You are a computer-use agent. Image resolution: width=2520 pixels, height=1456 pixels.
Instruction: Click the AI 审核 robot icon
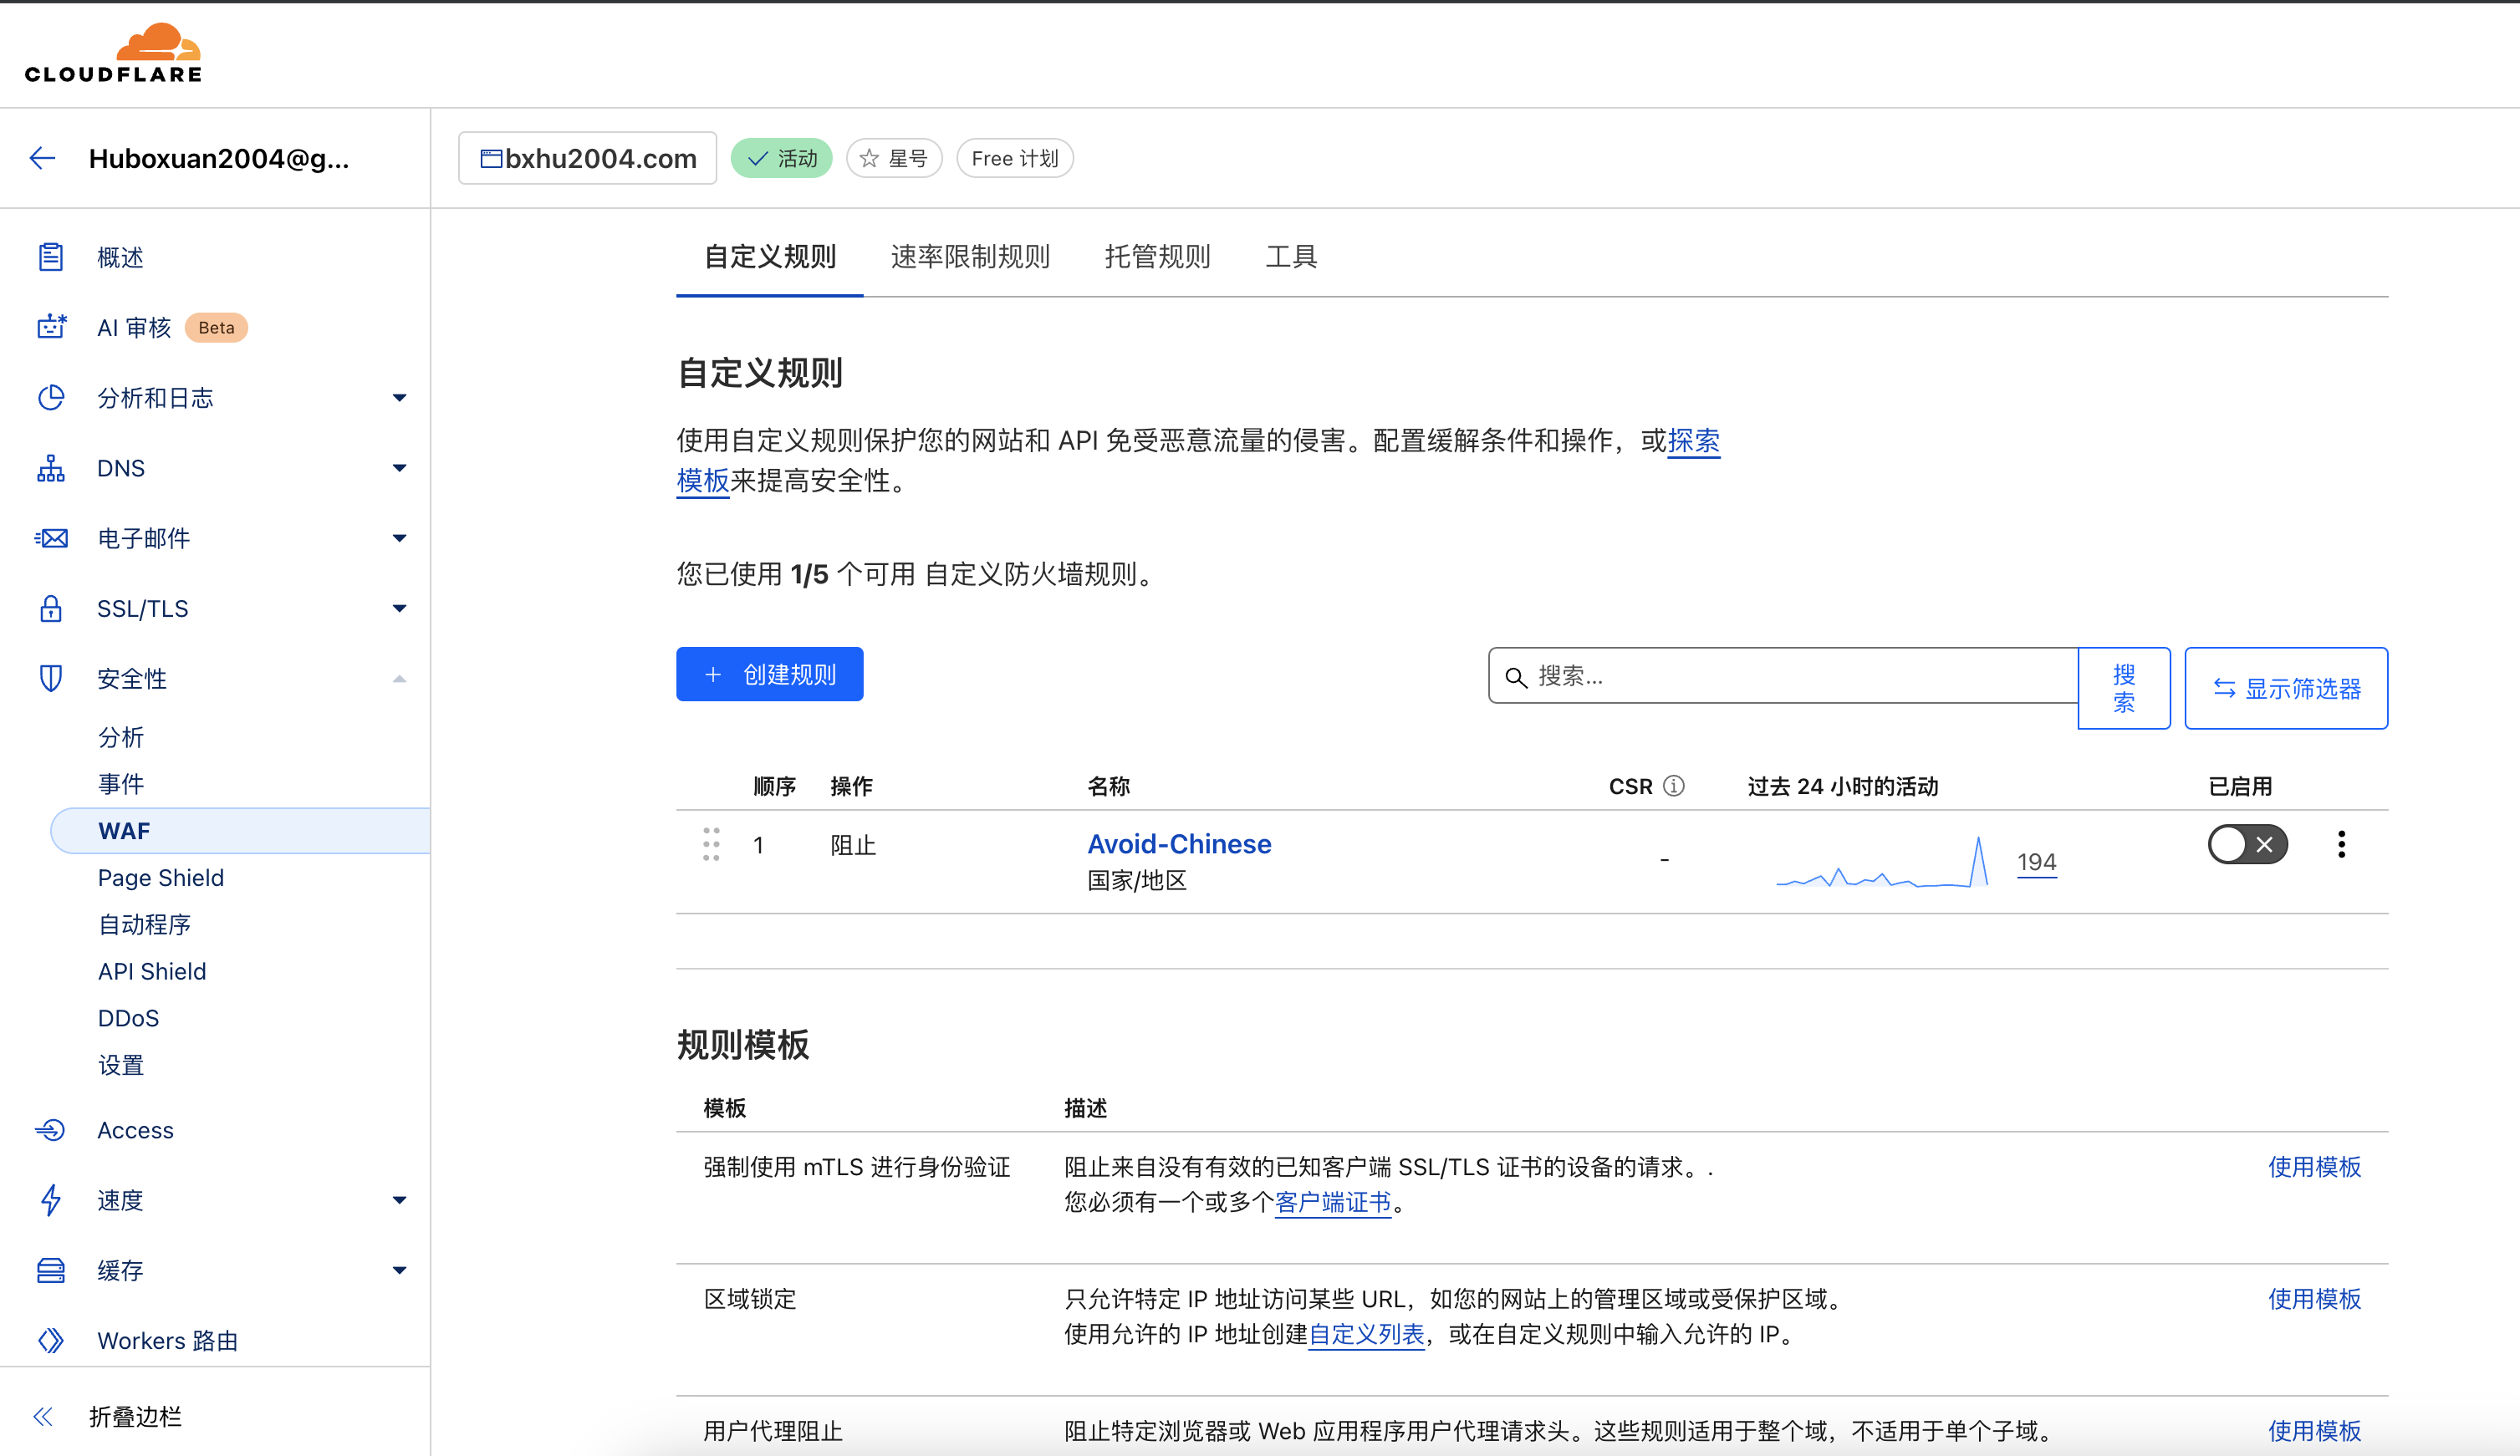51,327
